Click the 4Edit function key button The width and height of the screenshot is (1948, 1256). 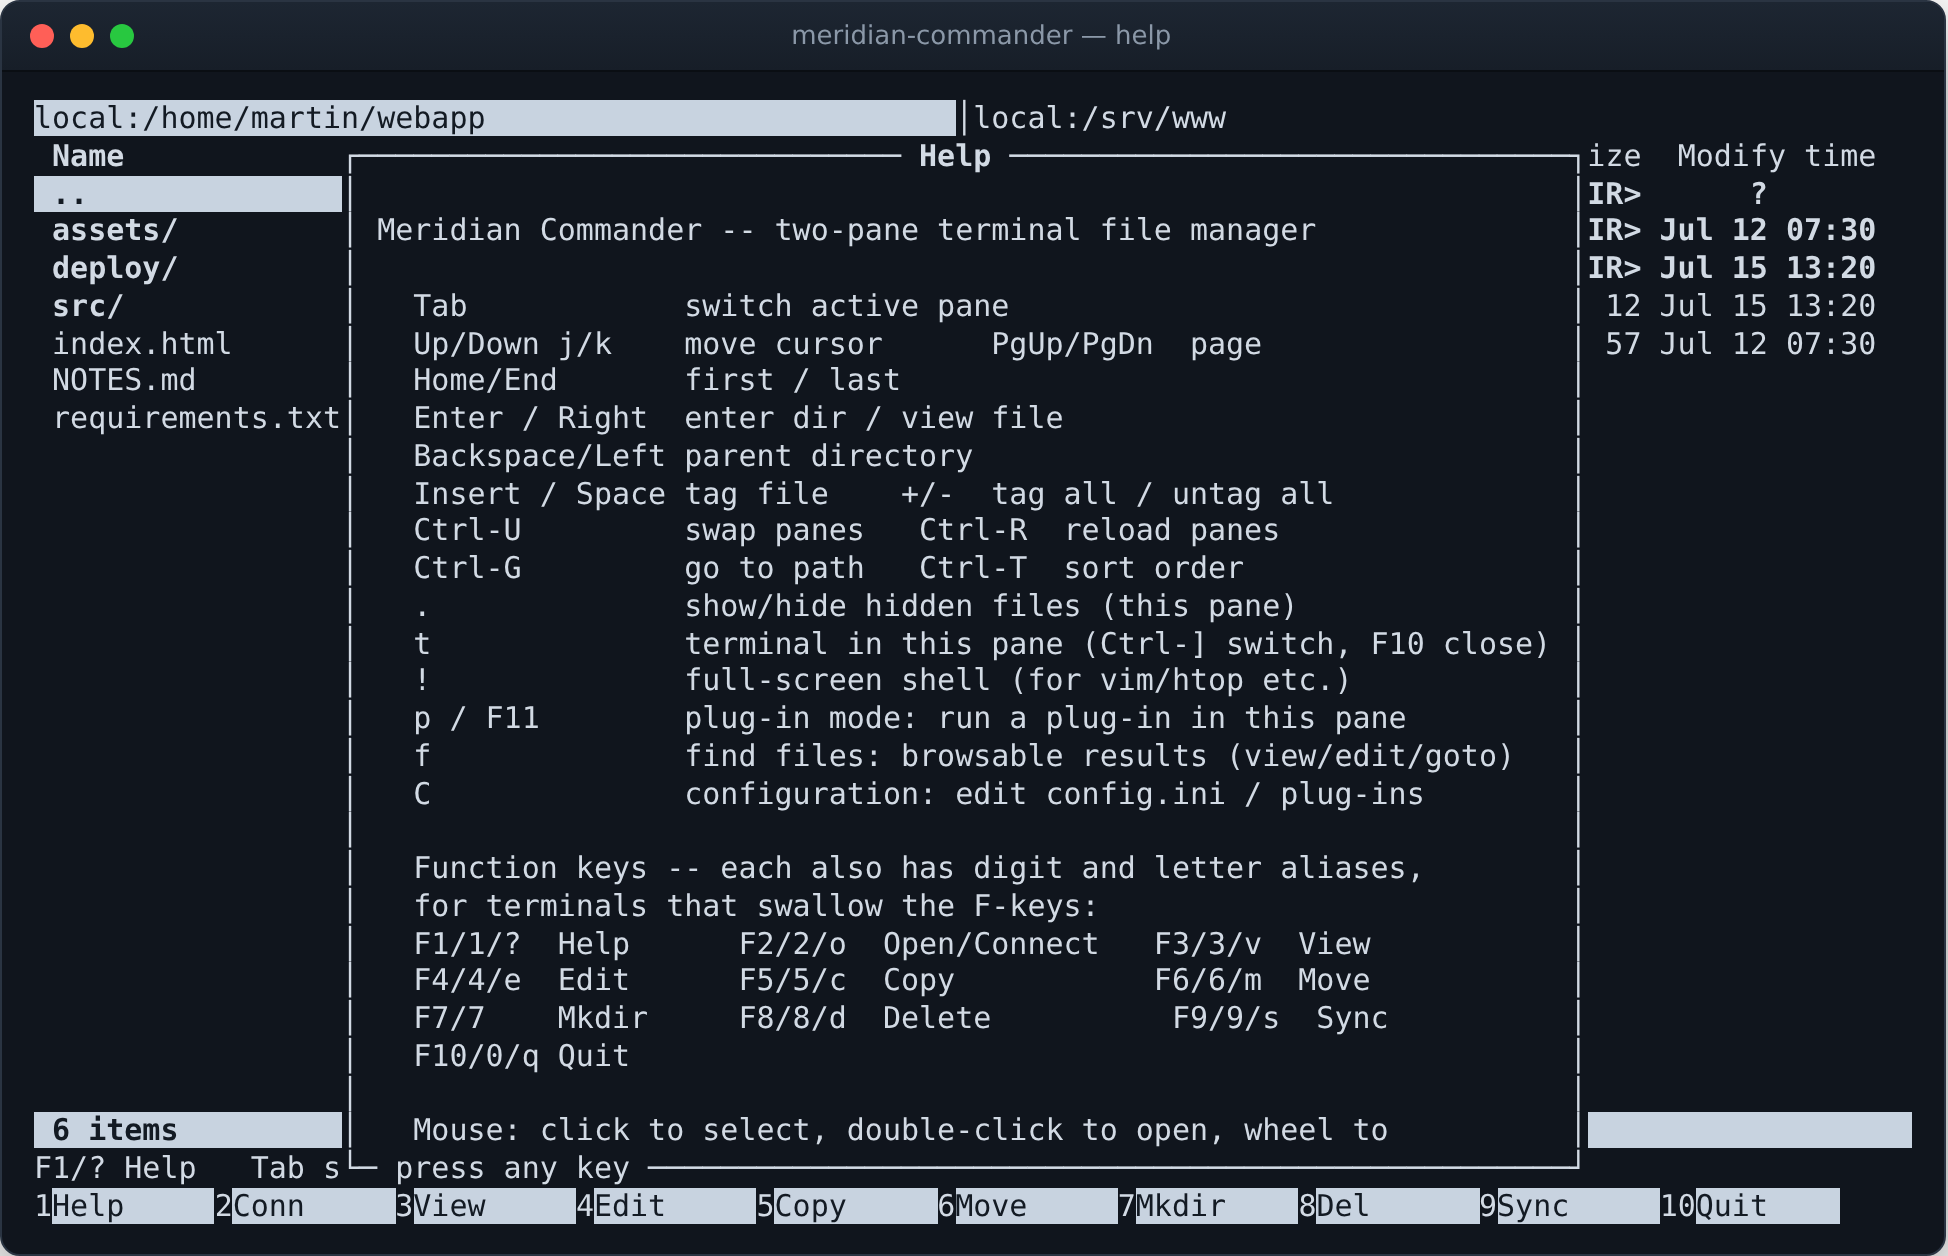coord(666,1206)
